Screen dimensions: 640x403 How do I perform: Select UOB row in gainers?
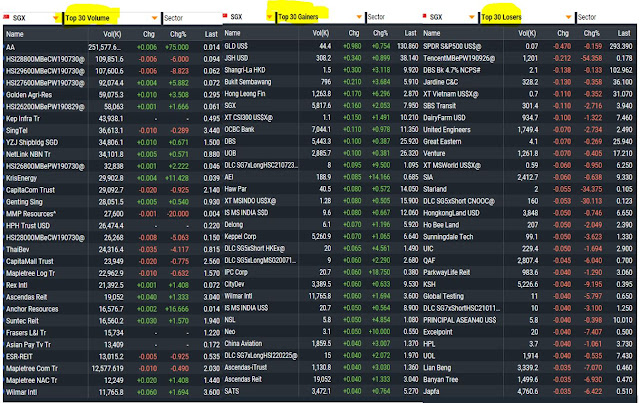(322, 153)
